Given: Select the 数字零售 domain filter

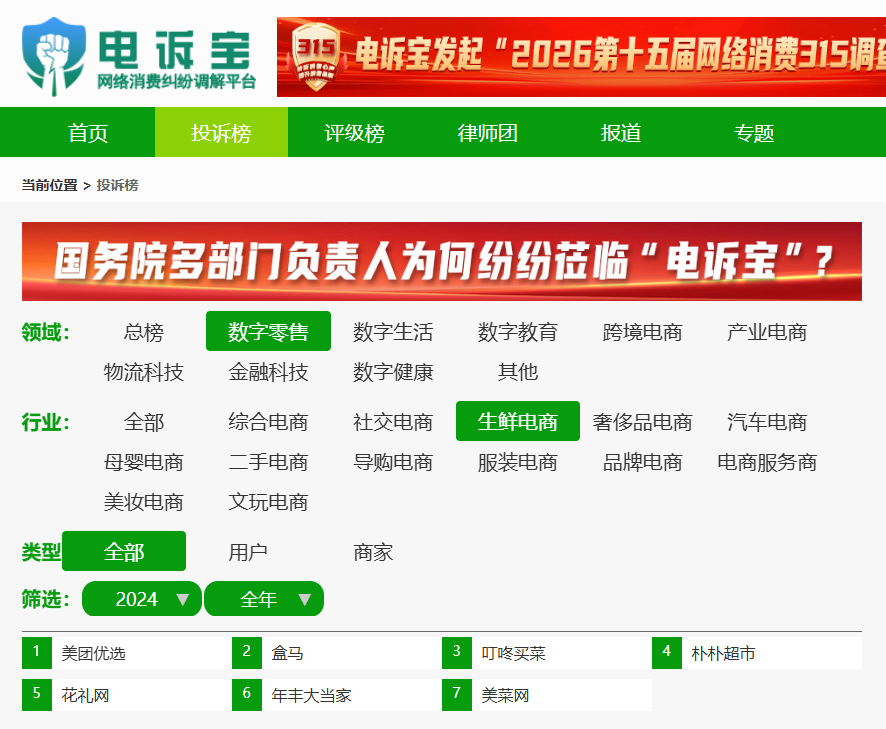Looking at the screenshot, I should pos(268,331).
